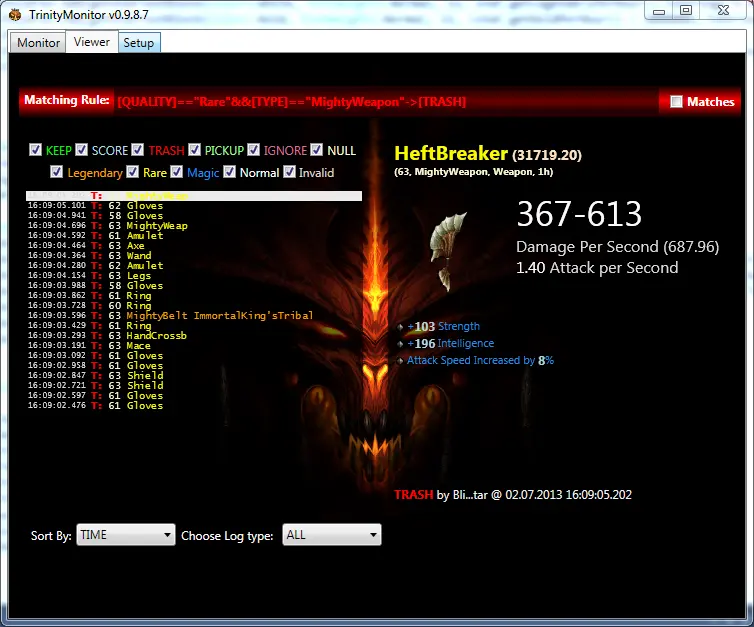Open the Setup tab
754x627 pixels.
point(139,43)
